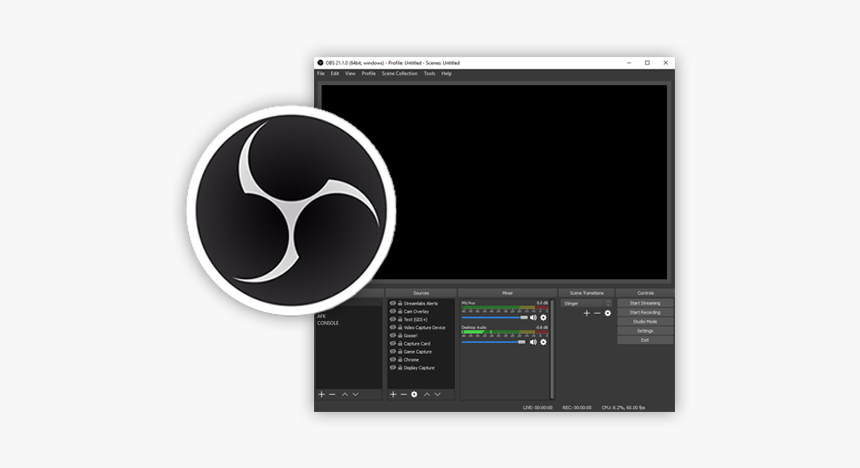The width and height of the screenshot is (860, 468).
Task: Move scene up in Scenes list
Action: [x=345, y=394]
